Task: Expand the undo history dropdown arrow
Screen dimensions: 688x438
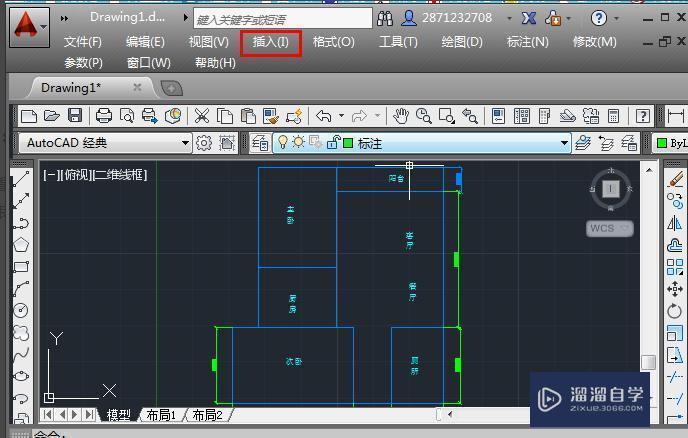Action: [x=341, y=116]
